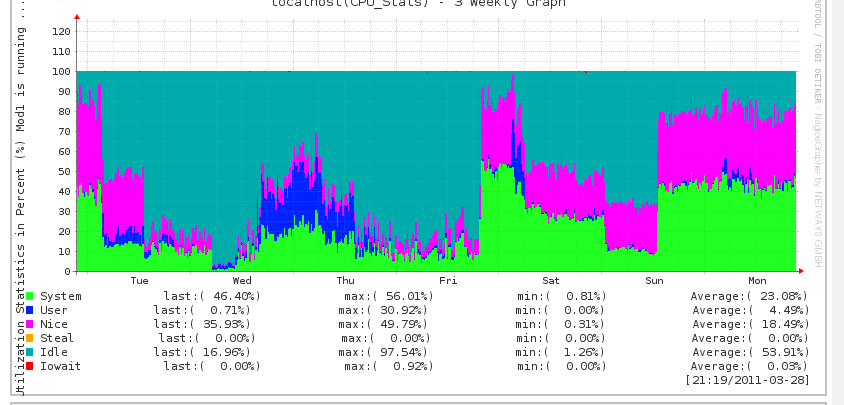Click the NagiosGrapher by NETWAYS GmbH text

tap(817, 190)
